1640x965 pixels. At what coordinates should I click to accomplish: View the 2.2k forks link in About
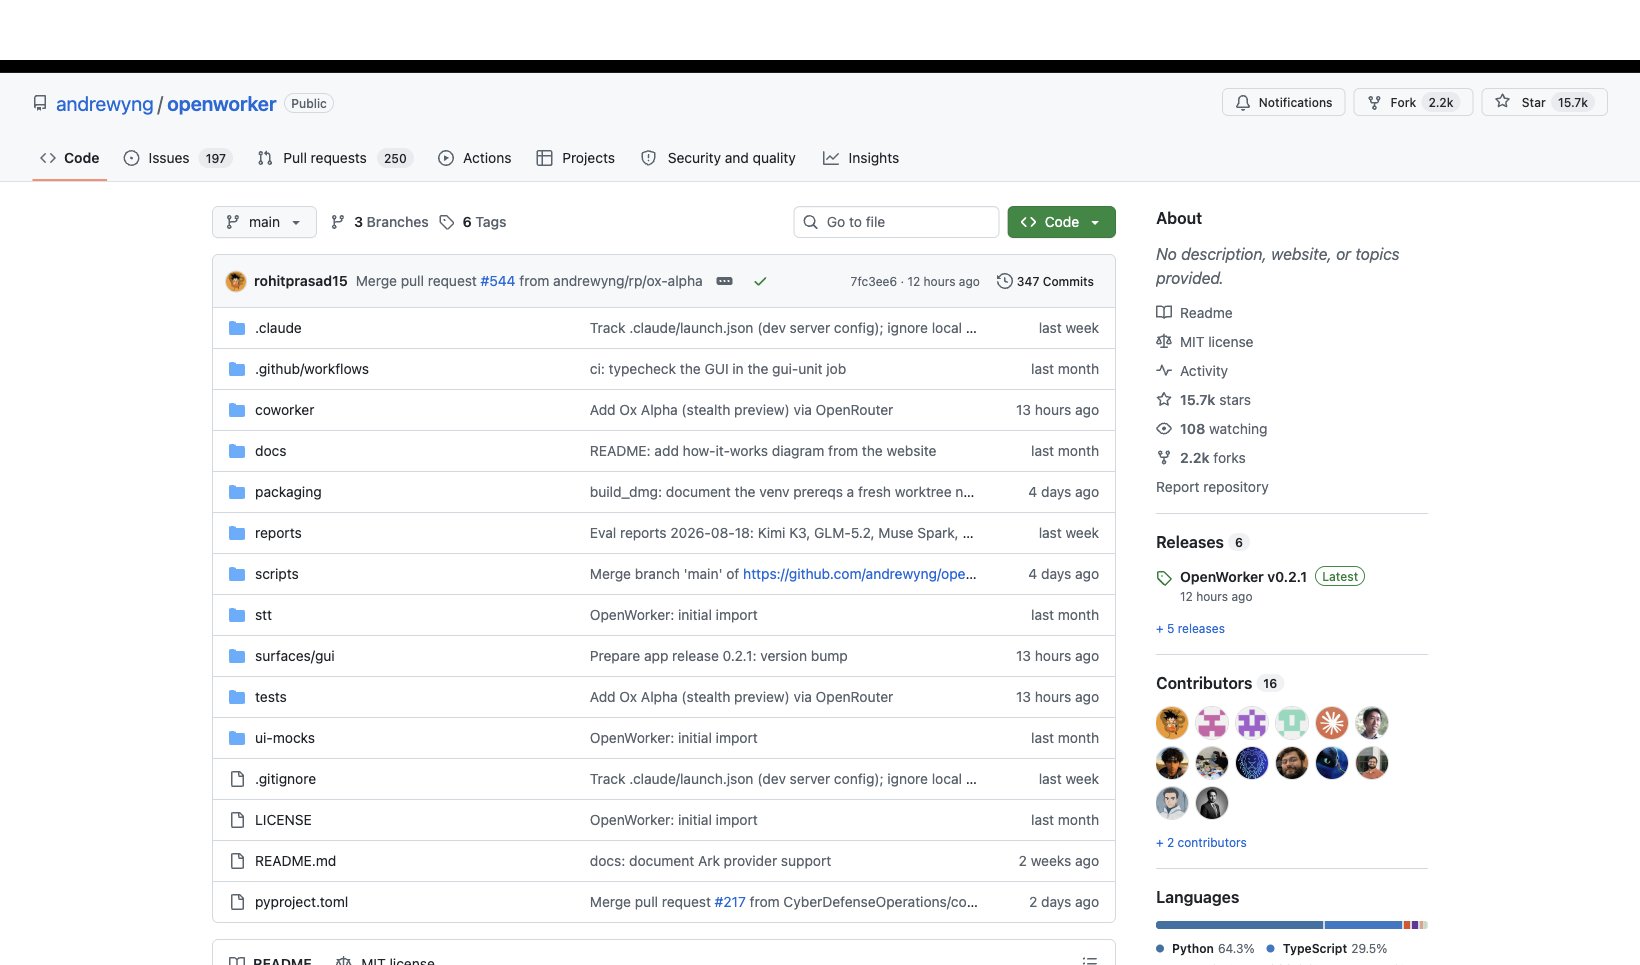click(x=1201, y=458)
